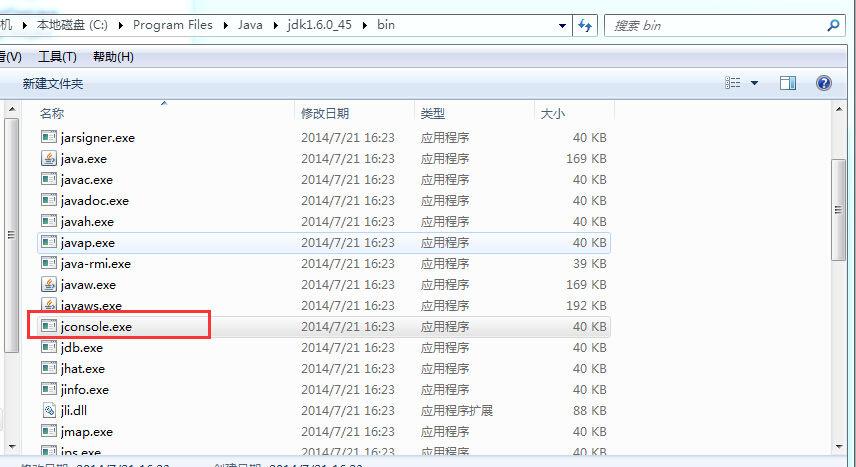Click the javap.exe file icon
The image size is (856, 467).
click(49, 242)
